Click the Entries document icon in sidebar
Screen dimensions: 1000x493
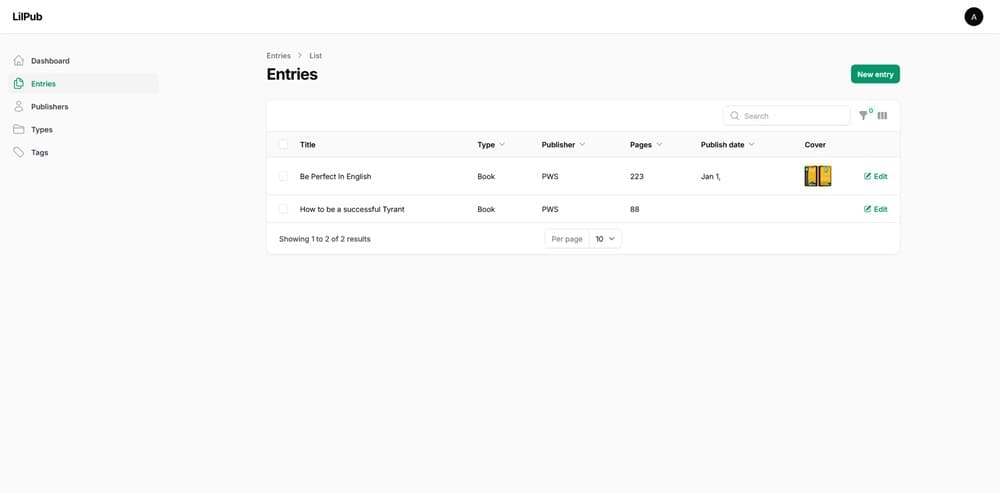tap(19, 84)
